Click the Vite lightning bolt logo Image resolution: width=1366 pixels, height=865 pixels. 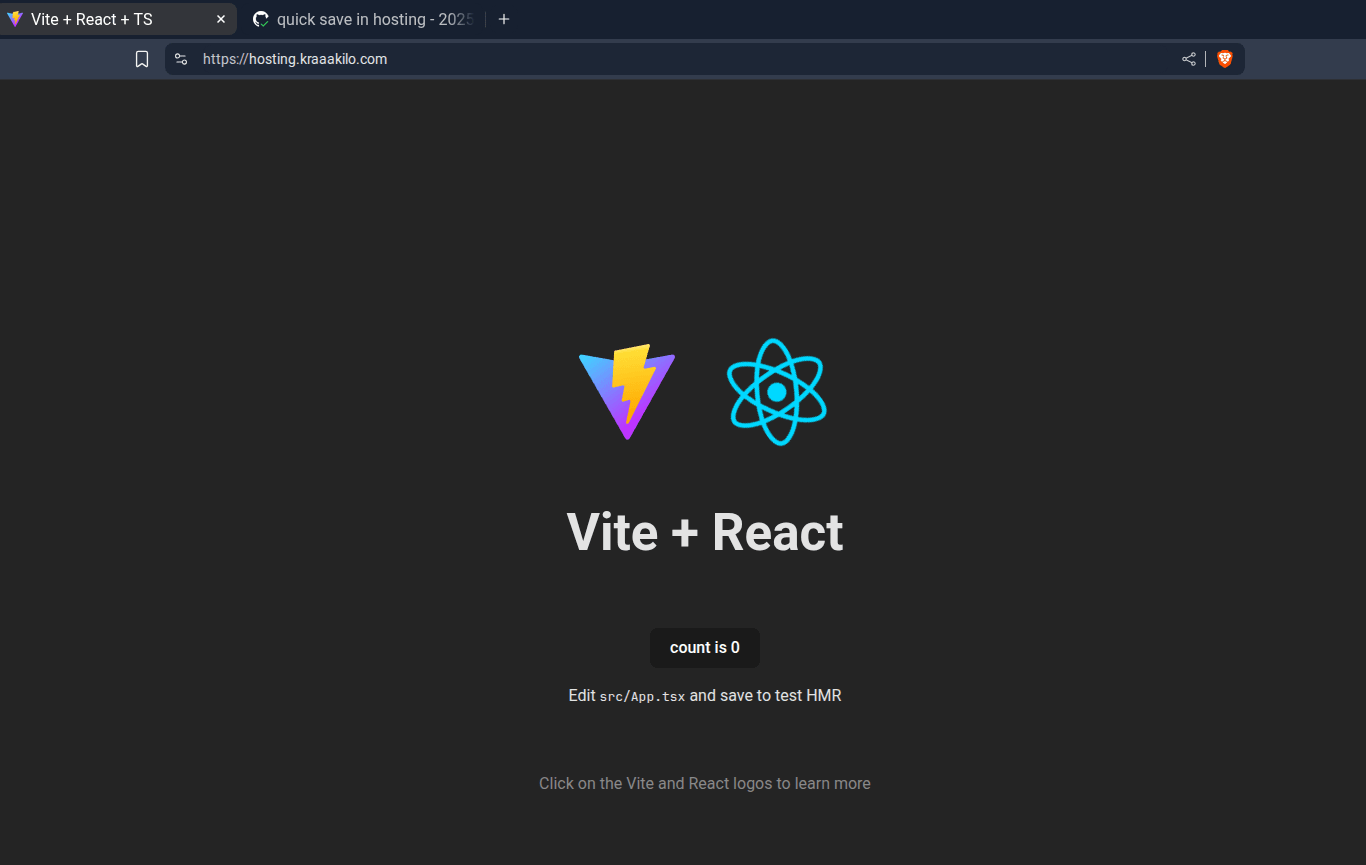click(x=627, y=391)
